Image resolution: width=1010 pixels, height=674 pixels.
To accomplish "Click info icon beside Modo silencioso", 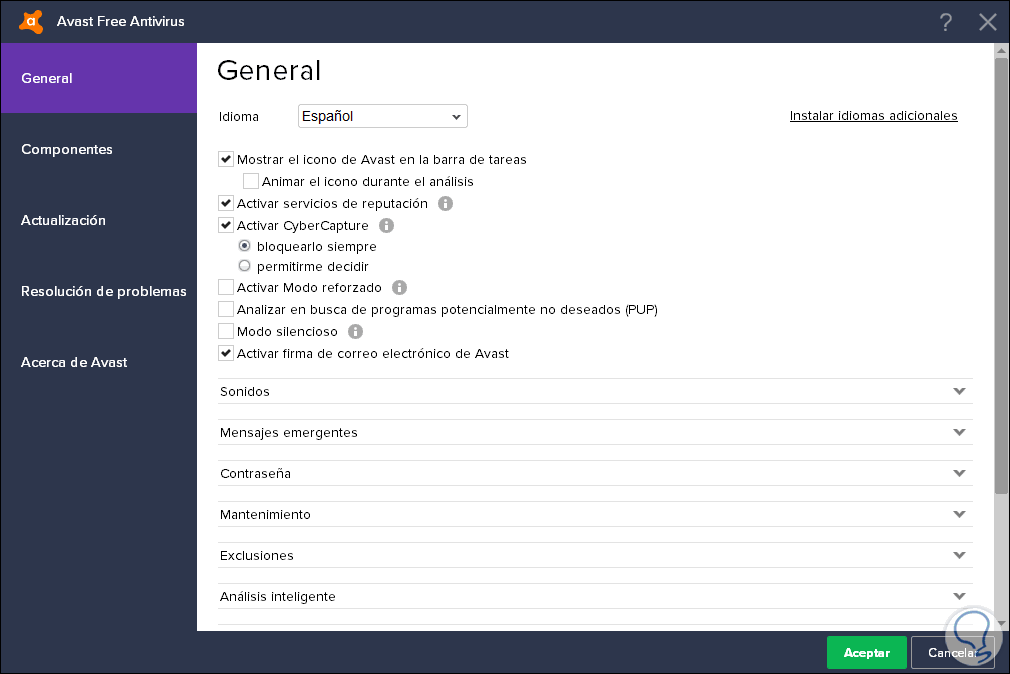I will [355, 332].
